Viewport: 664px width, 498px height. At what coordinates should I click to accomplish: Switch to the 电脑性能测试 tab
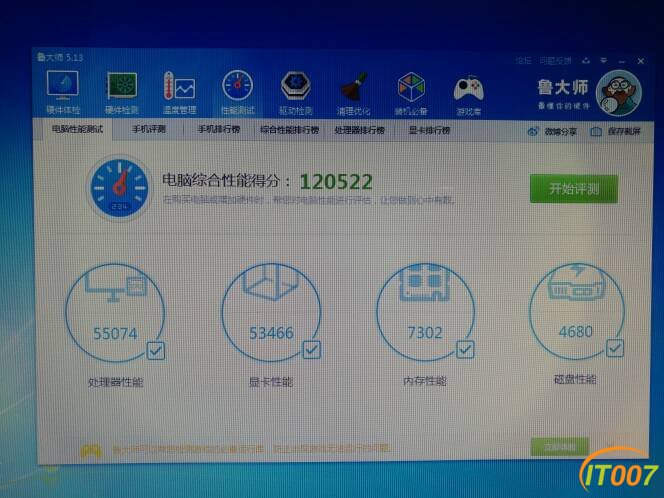77,129
